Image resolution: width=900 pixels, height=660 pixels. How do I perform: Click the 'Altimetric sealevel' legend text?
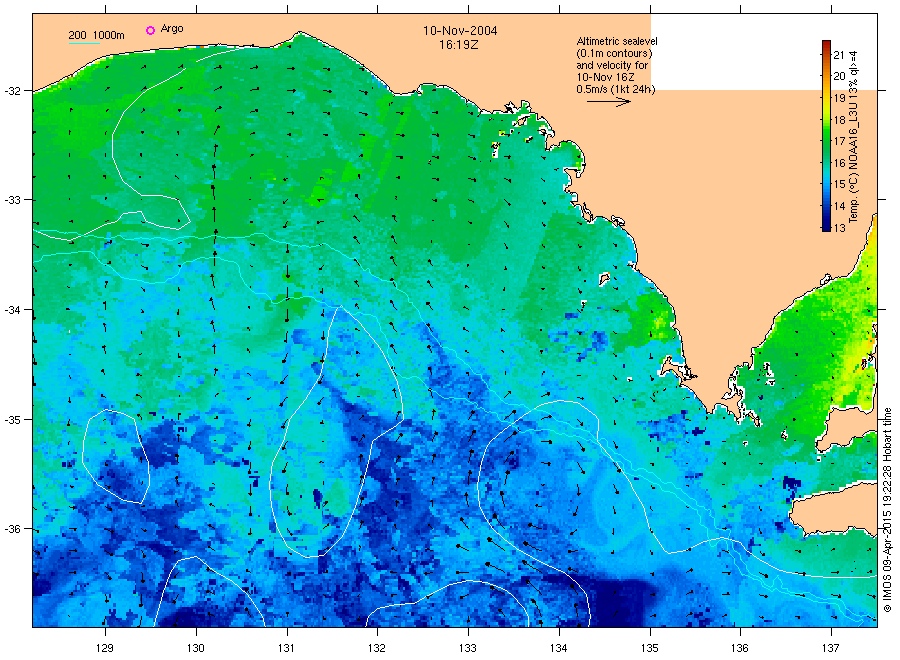(x=616, y=41)
